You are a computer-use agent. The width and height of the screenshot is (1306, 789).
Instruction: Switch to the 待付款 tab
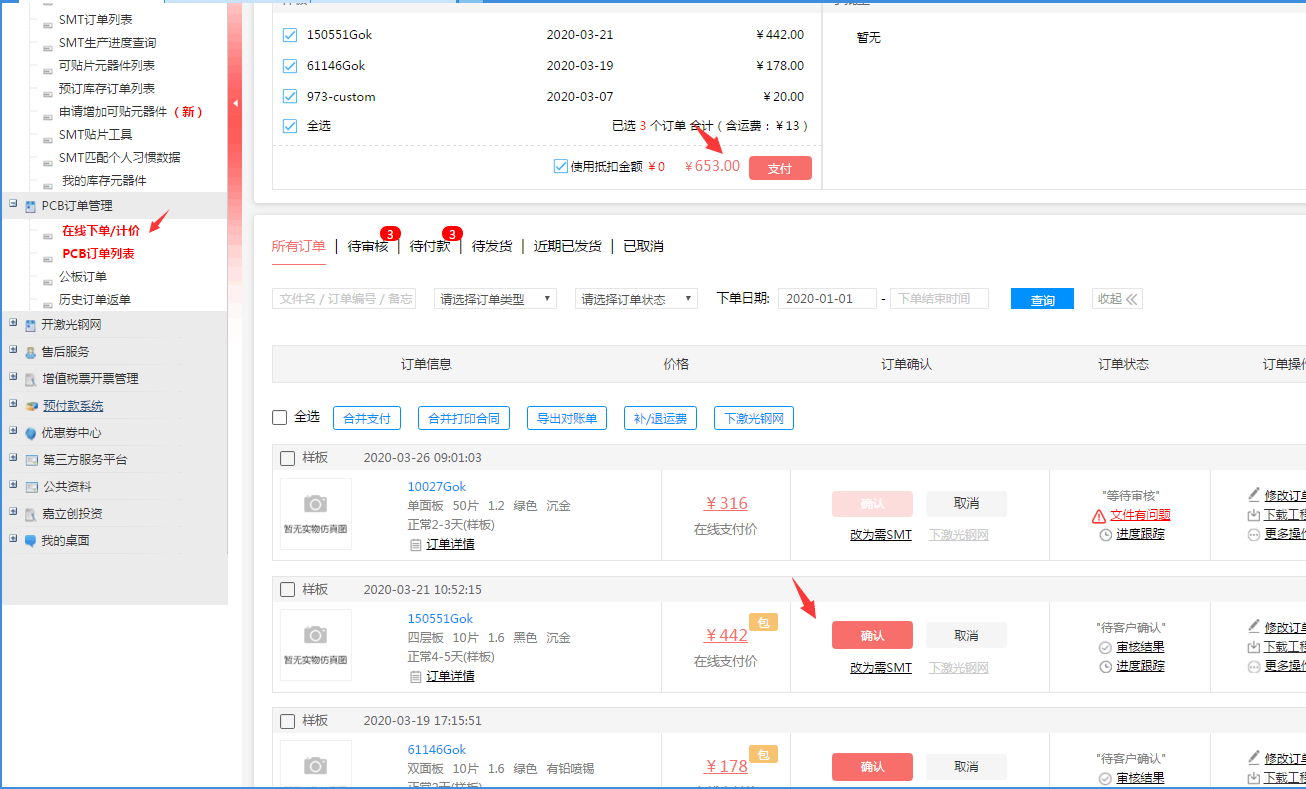pyautogui.click(x=430, y=246)
